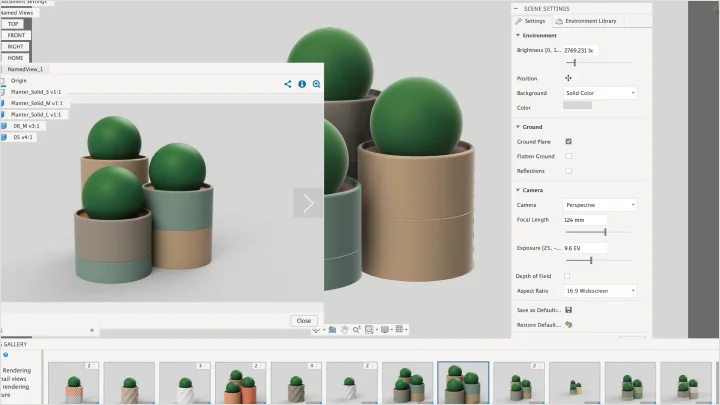Collapse the Environment section
Image resolution: width=720 pixels, height=405 pixels.
coord(518,35)
